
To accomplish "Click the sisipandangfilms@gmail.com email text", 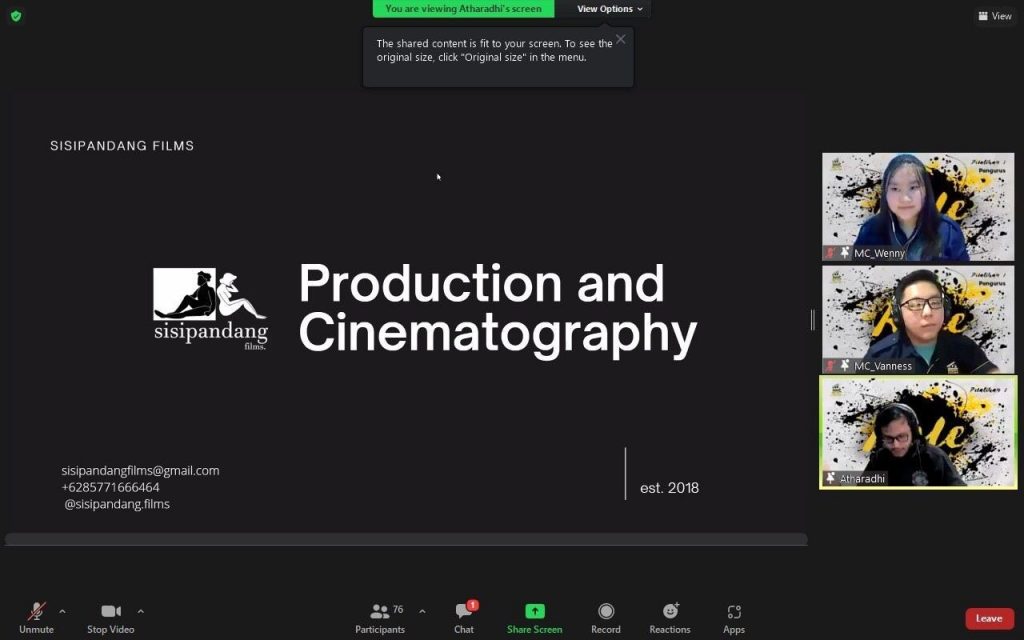I will (x=140, y=470).
